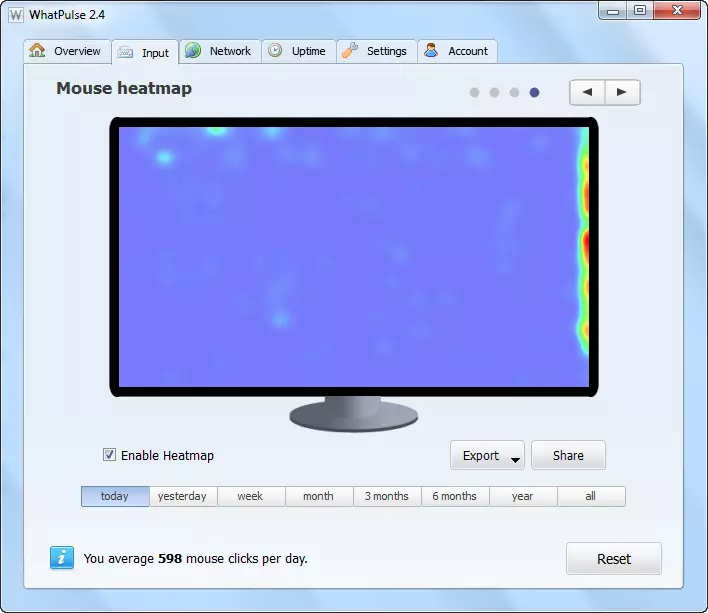Switch to the Account tab
708x613 pixels.
pyautogui.click(x=457, y=51)
